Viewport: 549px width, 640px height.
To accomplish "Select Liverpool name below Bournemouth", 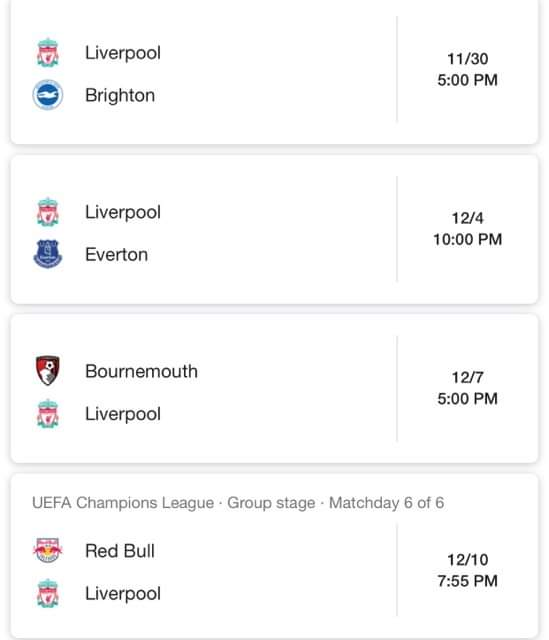I will [123, 414].
